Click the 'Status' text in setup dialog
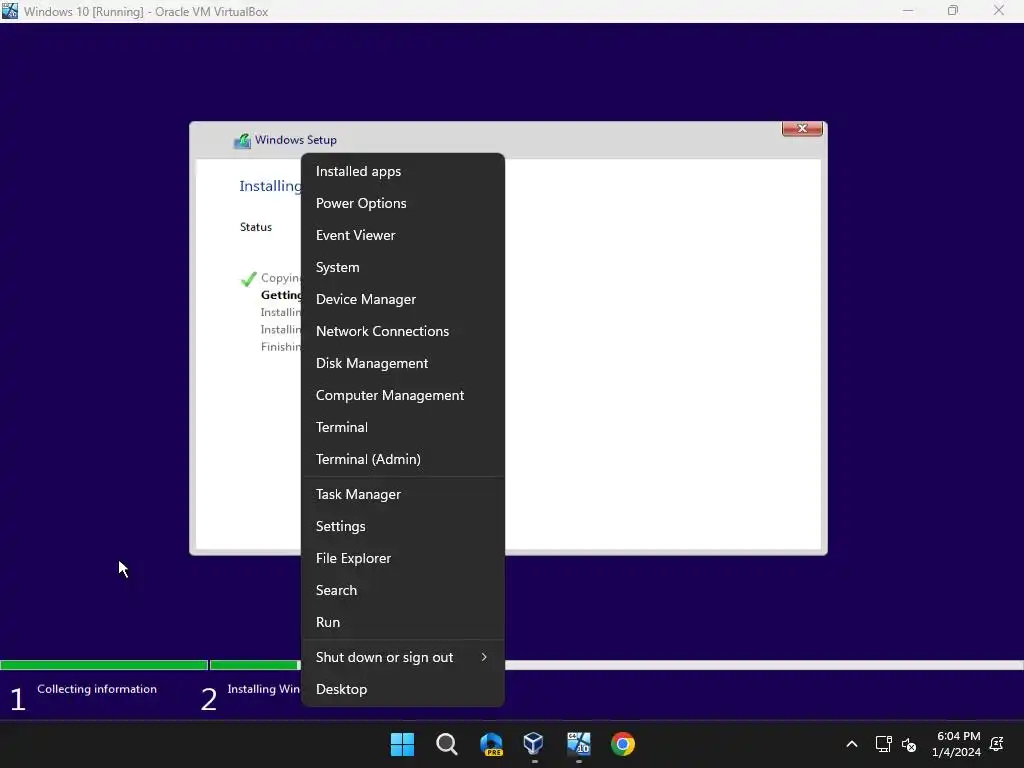Viewport: 1024px width, 768px height. pos(255,227)
